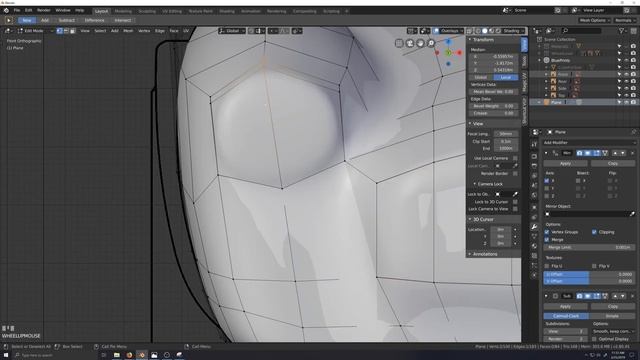Screen dimensions: 640x360
Task: Open outliner filter funnel icon
Action: (622, 31)
